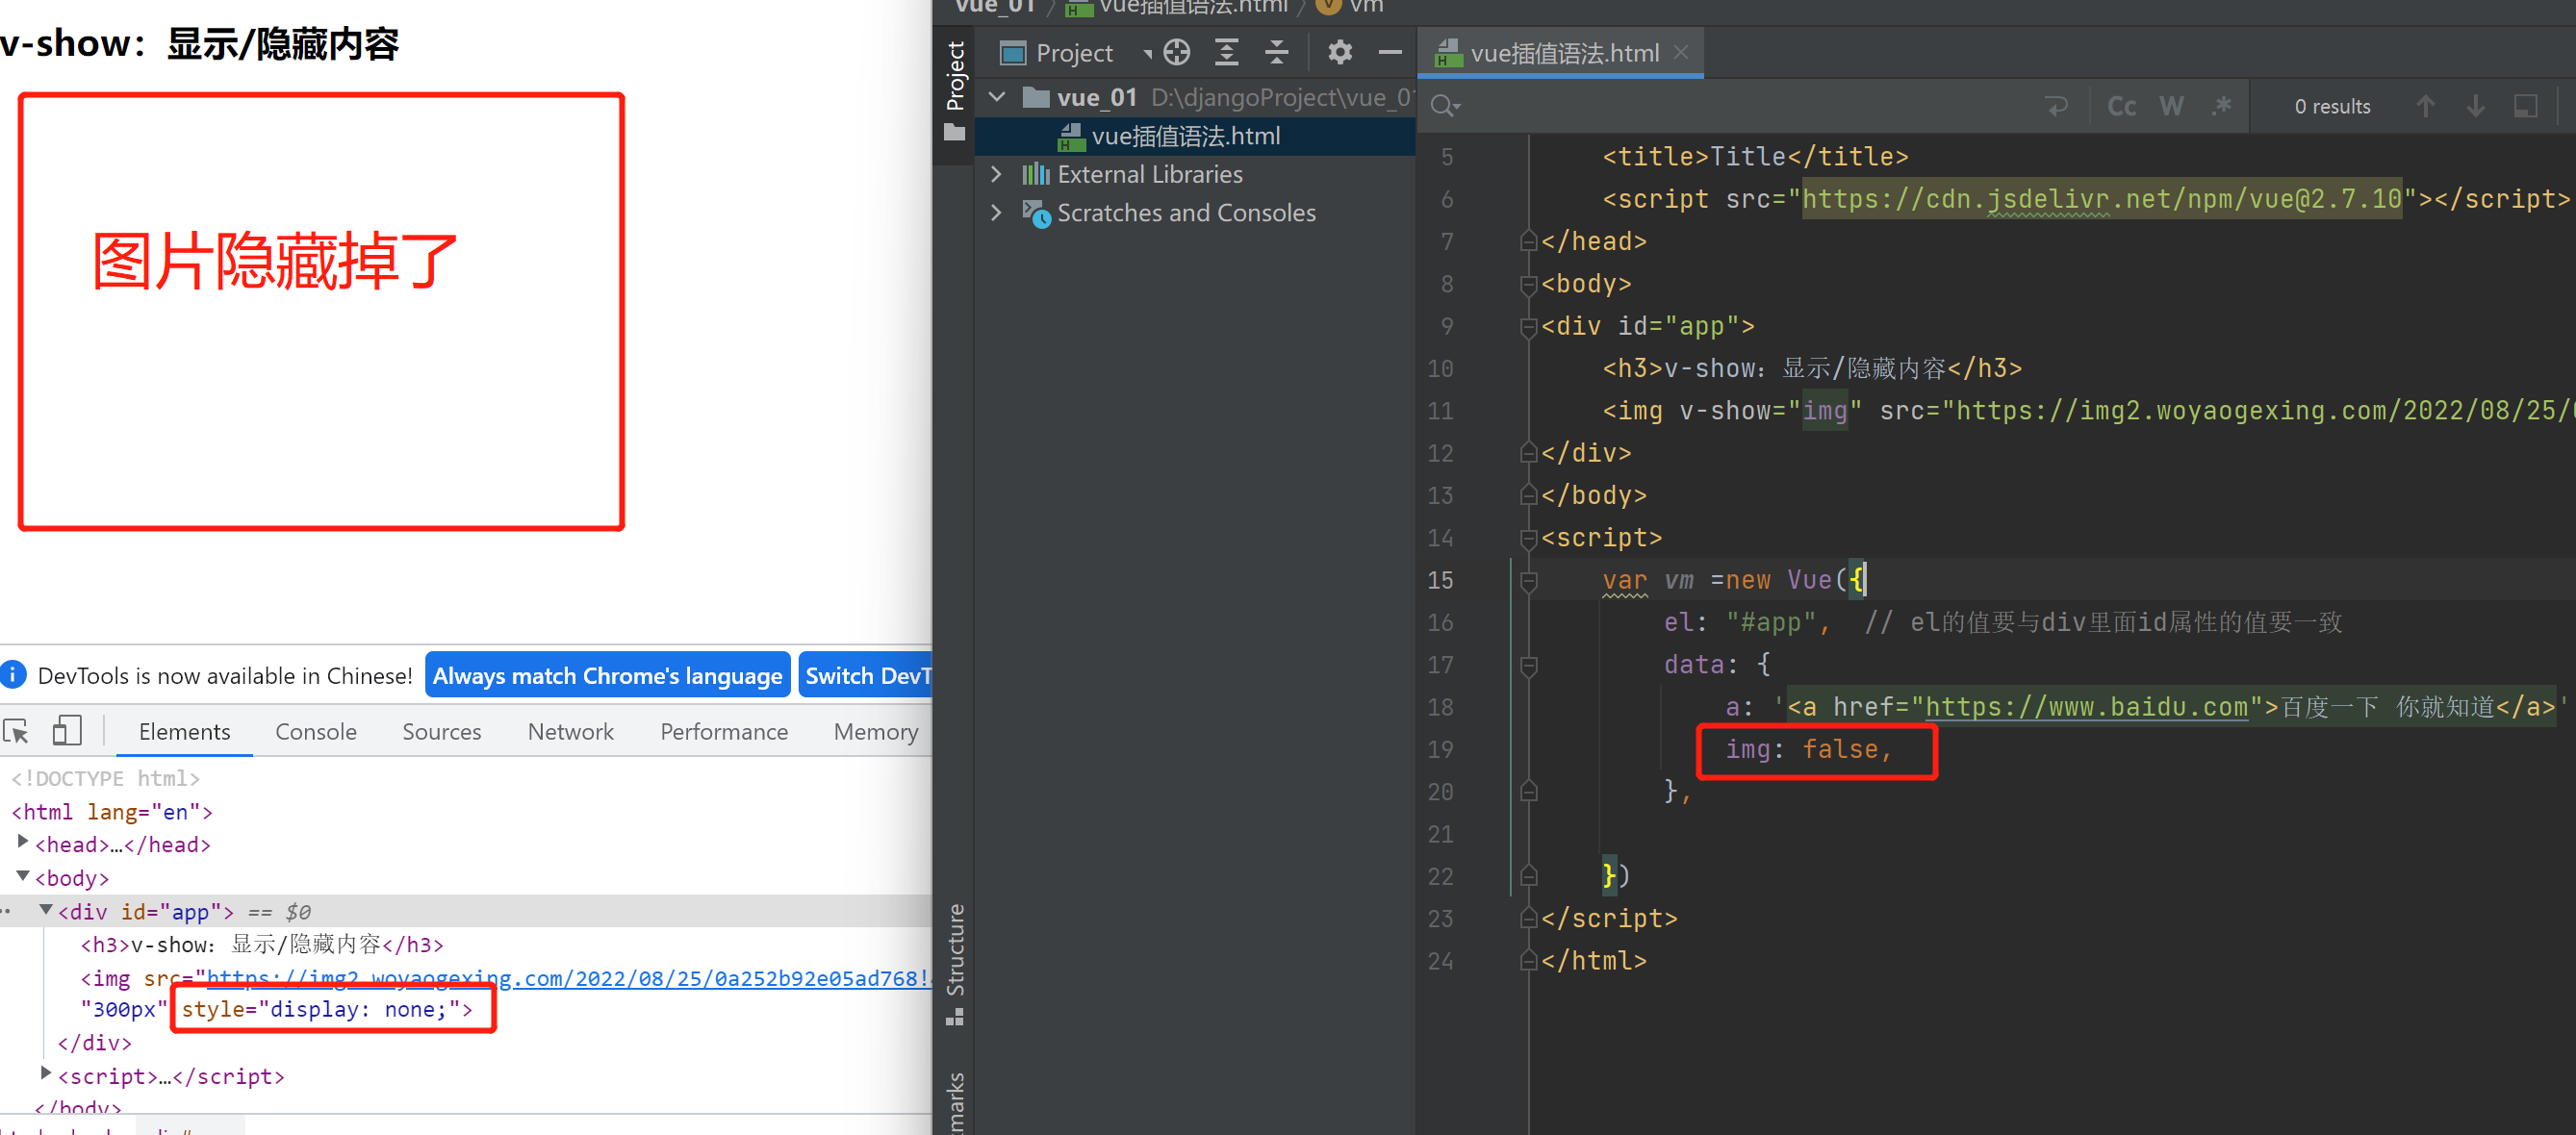Click the baidu.com link on line 18

pos(2086,707)
